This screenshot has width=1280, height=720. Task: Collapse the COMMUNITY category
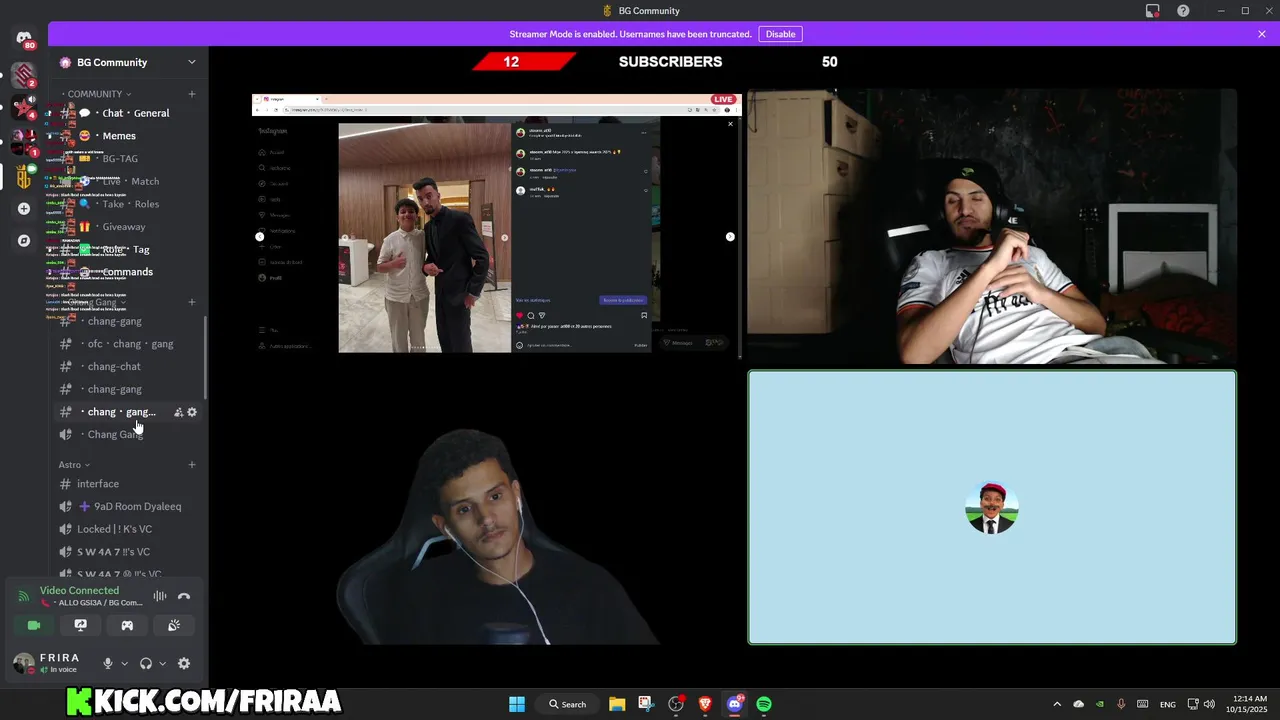click(95, 94)
